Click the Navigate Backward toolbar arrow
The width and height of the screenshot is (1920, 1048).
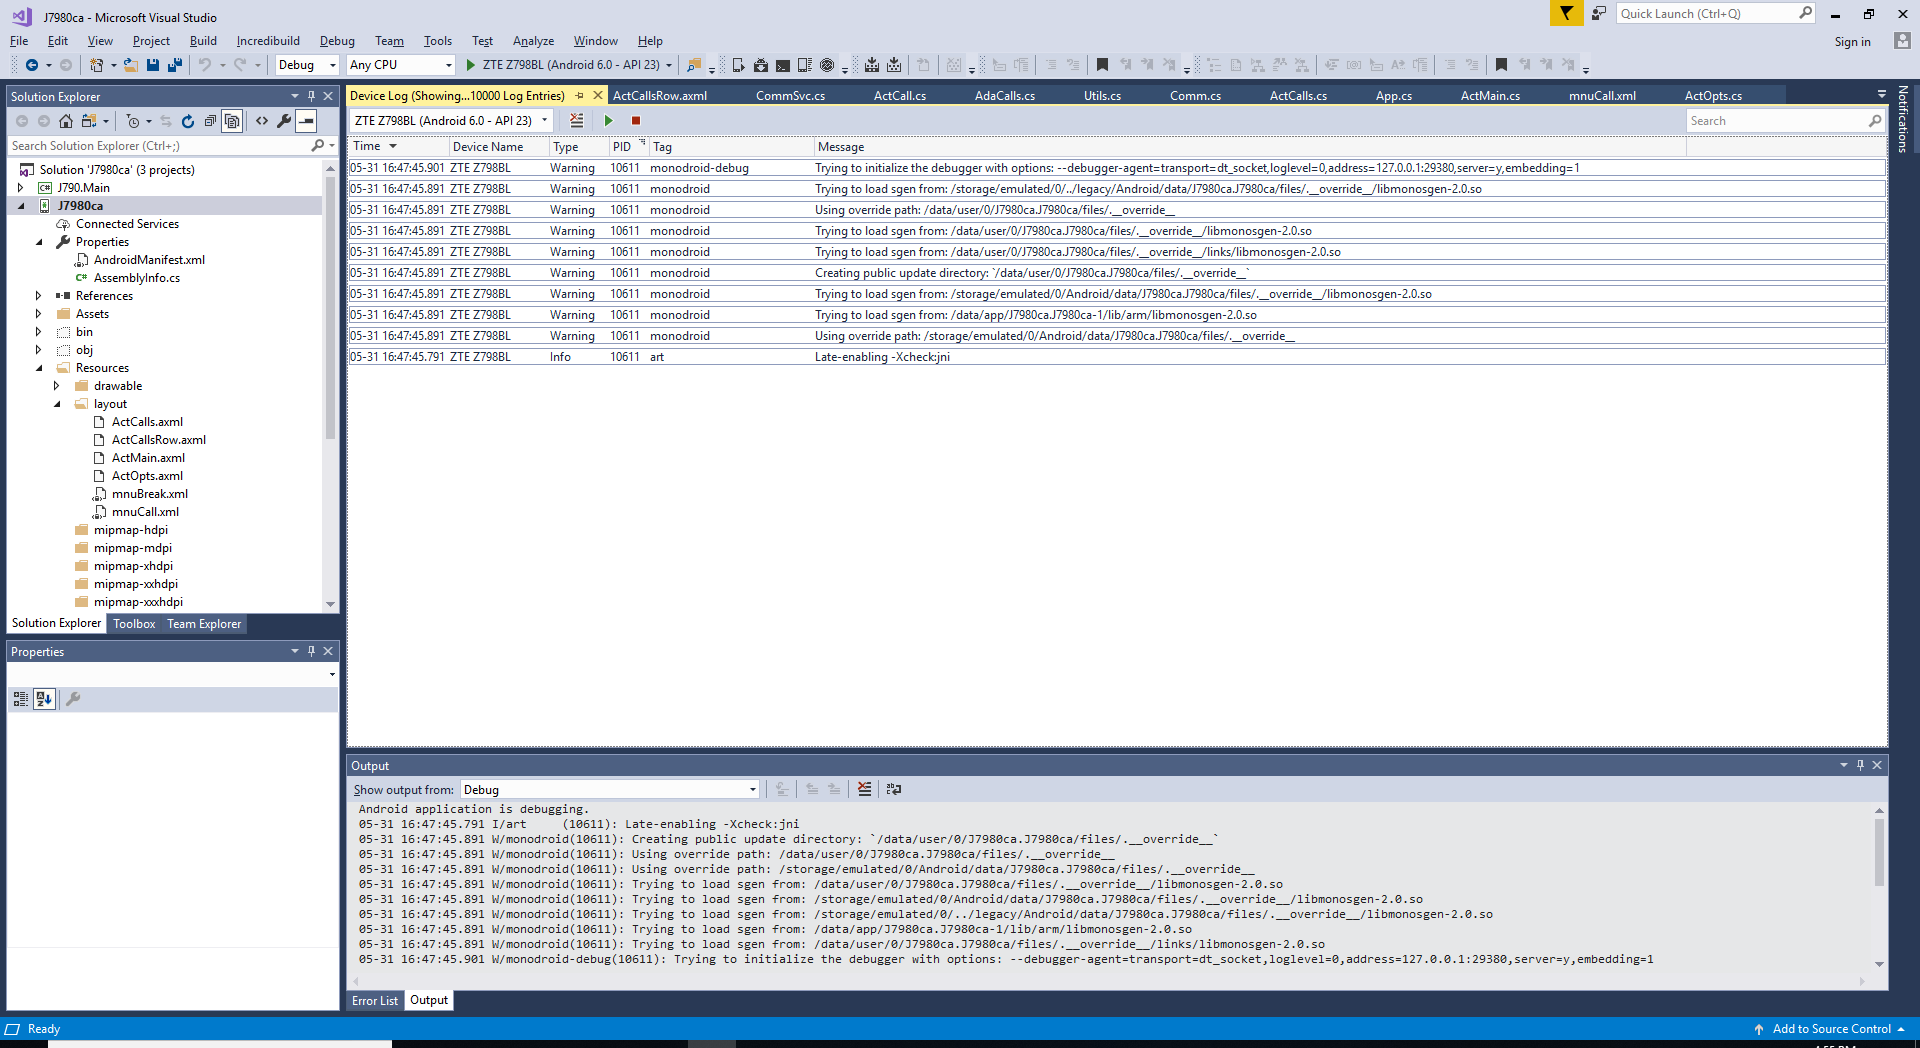(x=32, y=65)
